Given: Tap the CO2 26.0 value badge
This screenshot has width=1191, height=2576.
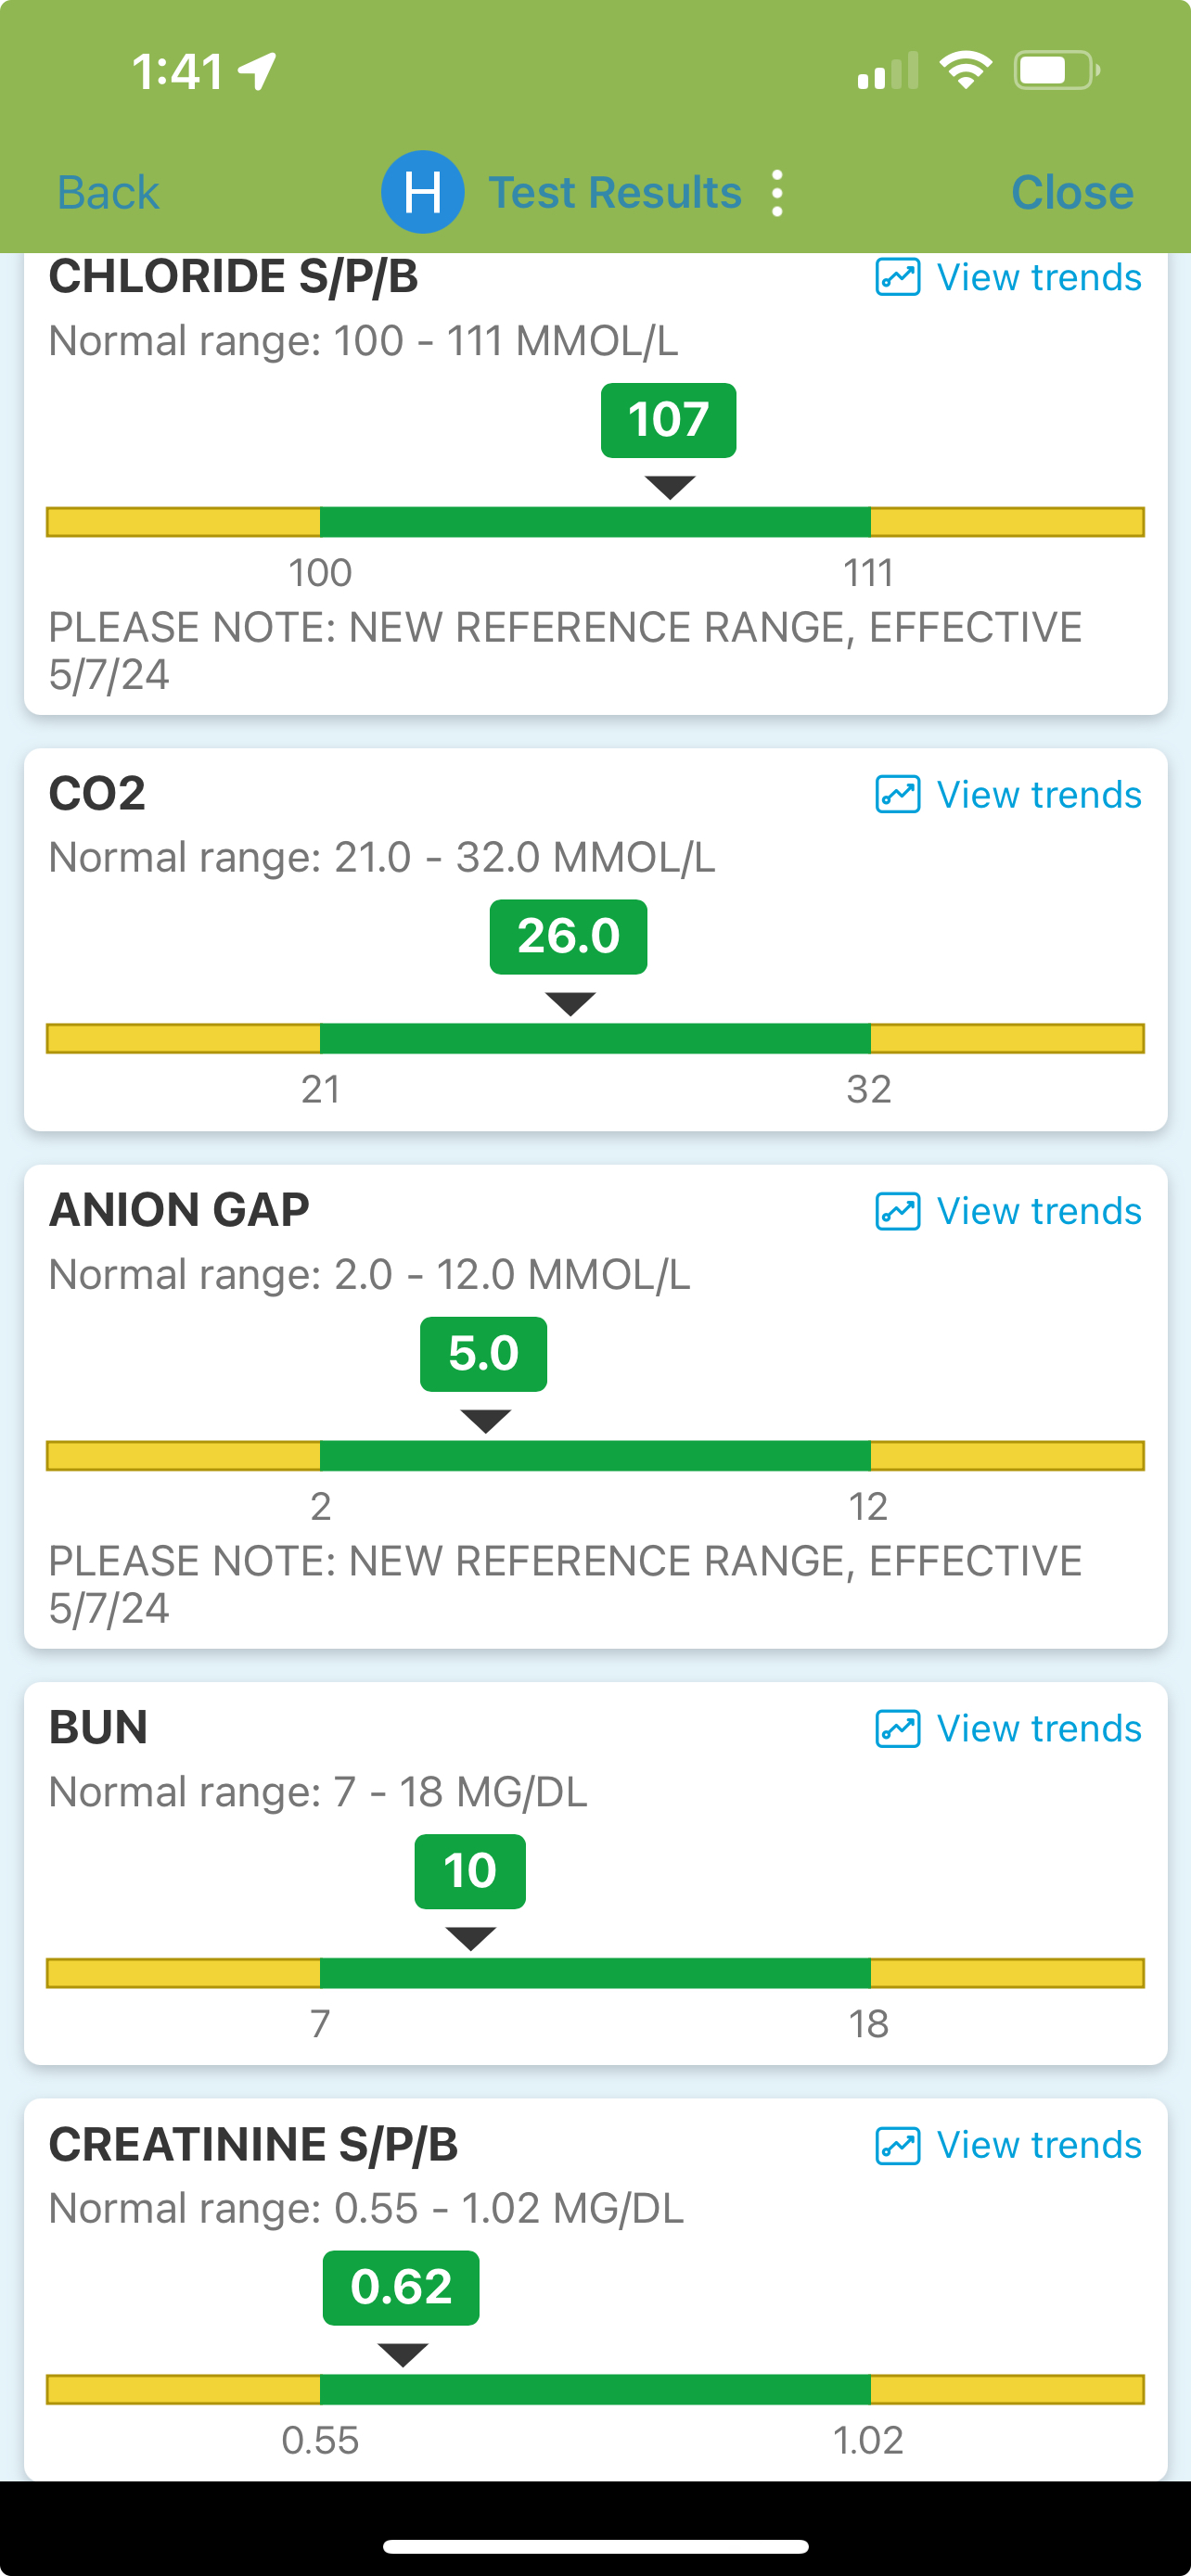Looking at the screenshot, I should [x=568, y=937].
